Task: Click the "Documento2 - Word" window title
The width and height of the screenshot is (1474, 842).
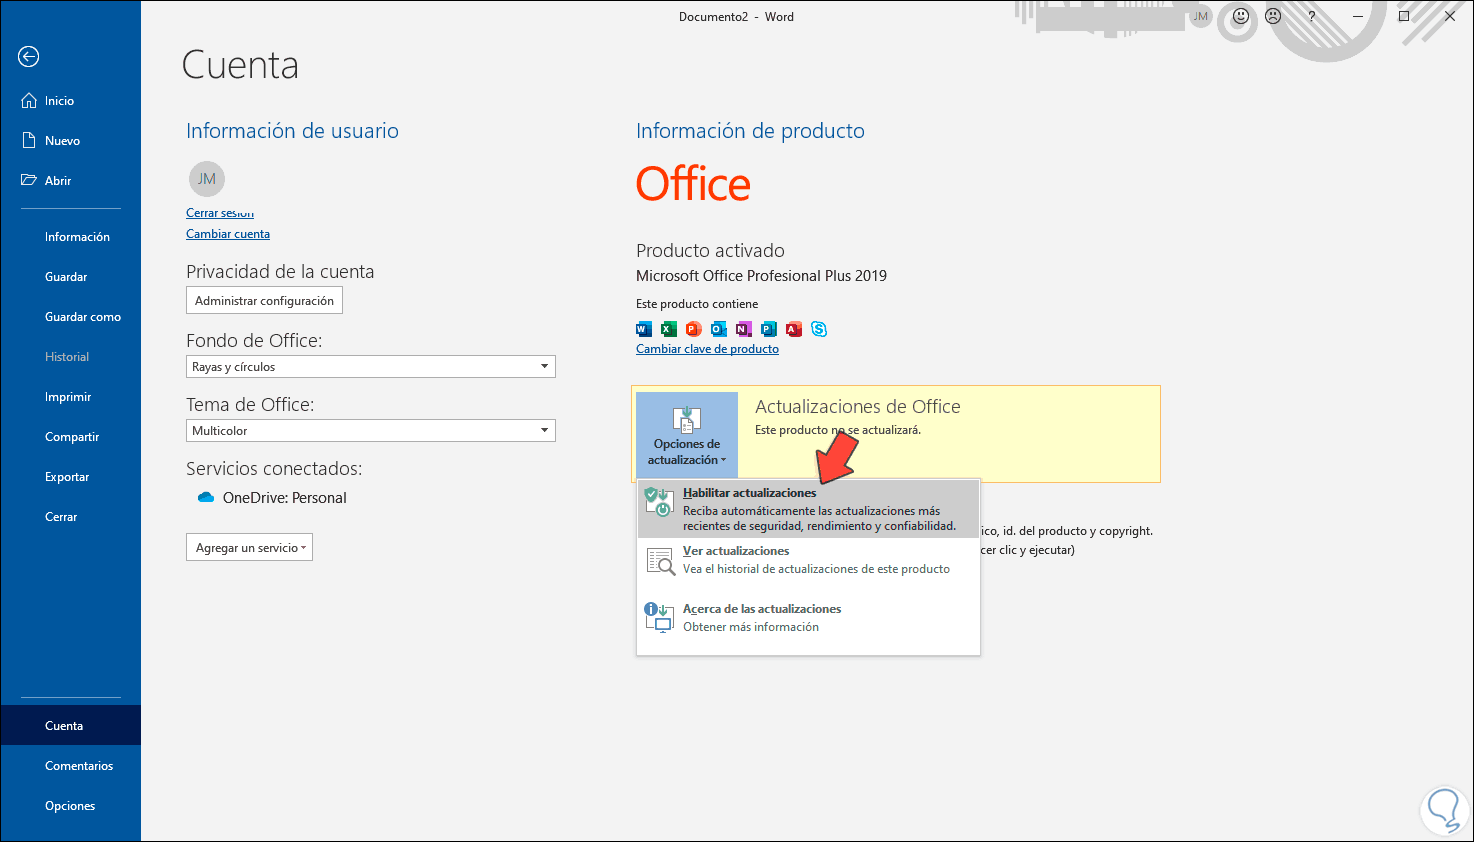Action: (x=736, y=16)
